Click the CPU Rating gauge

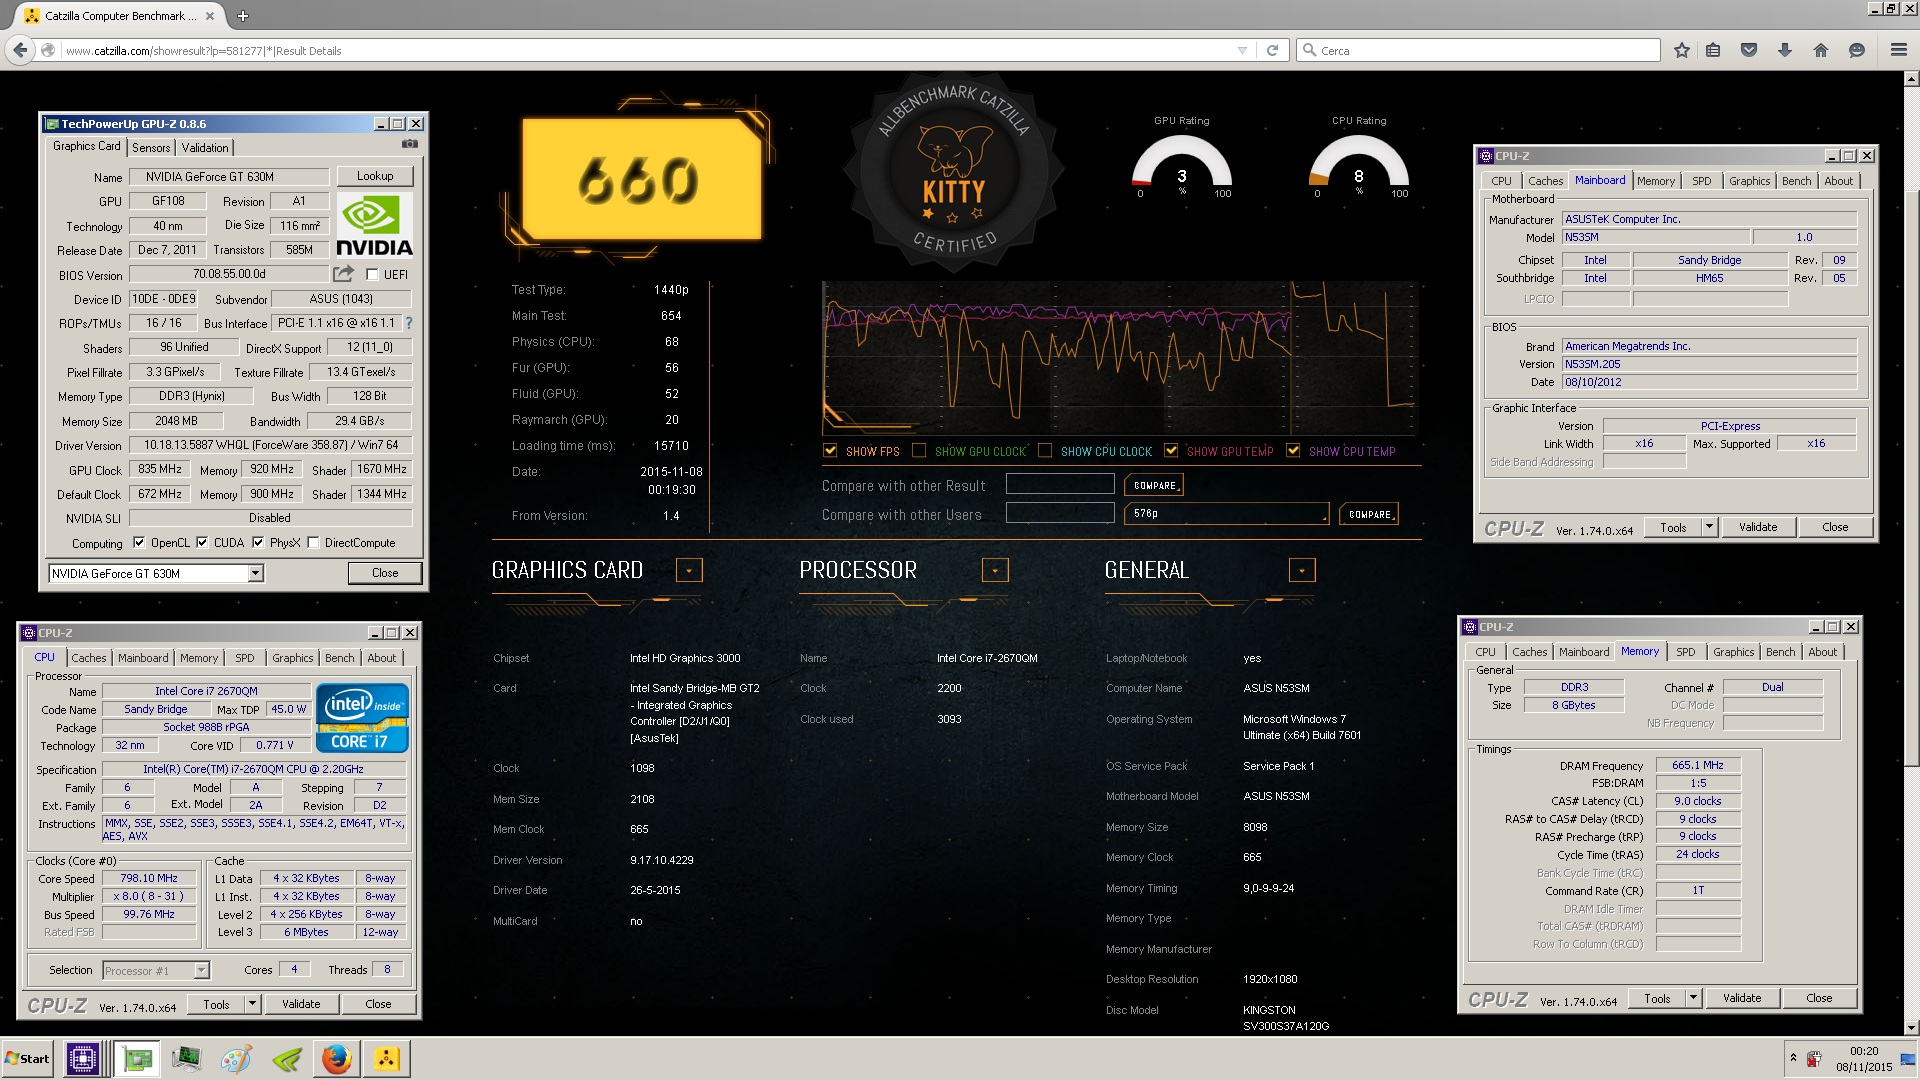(1358, 165)
